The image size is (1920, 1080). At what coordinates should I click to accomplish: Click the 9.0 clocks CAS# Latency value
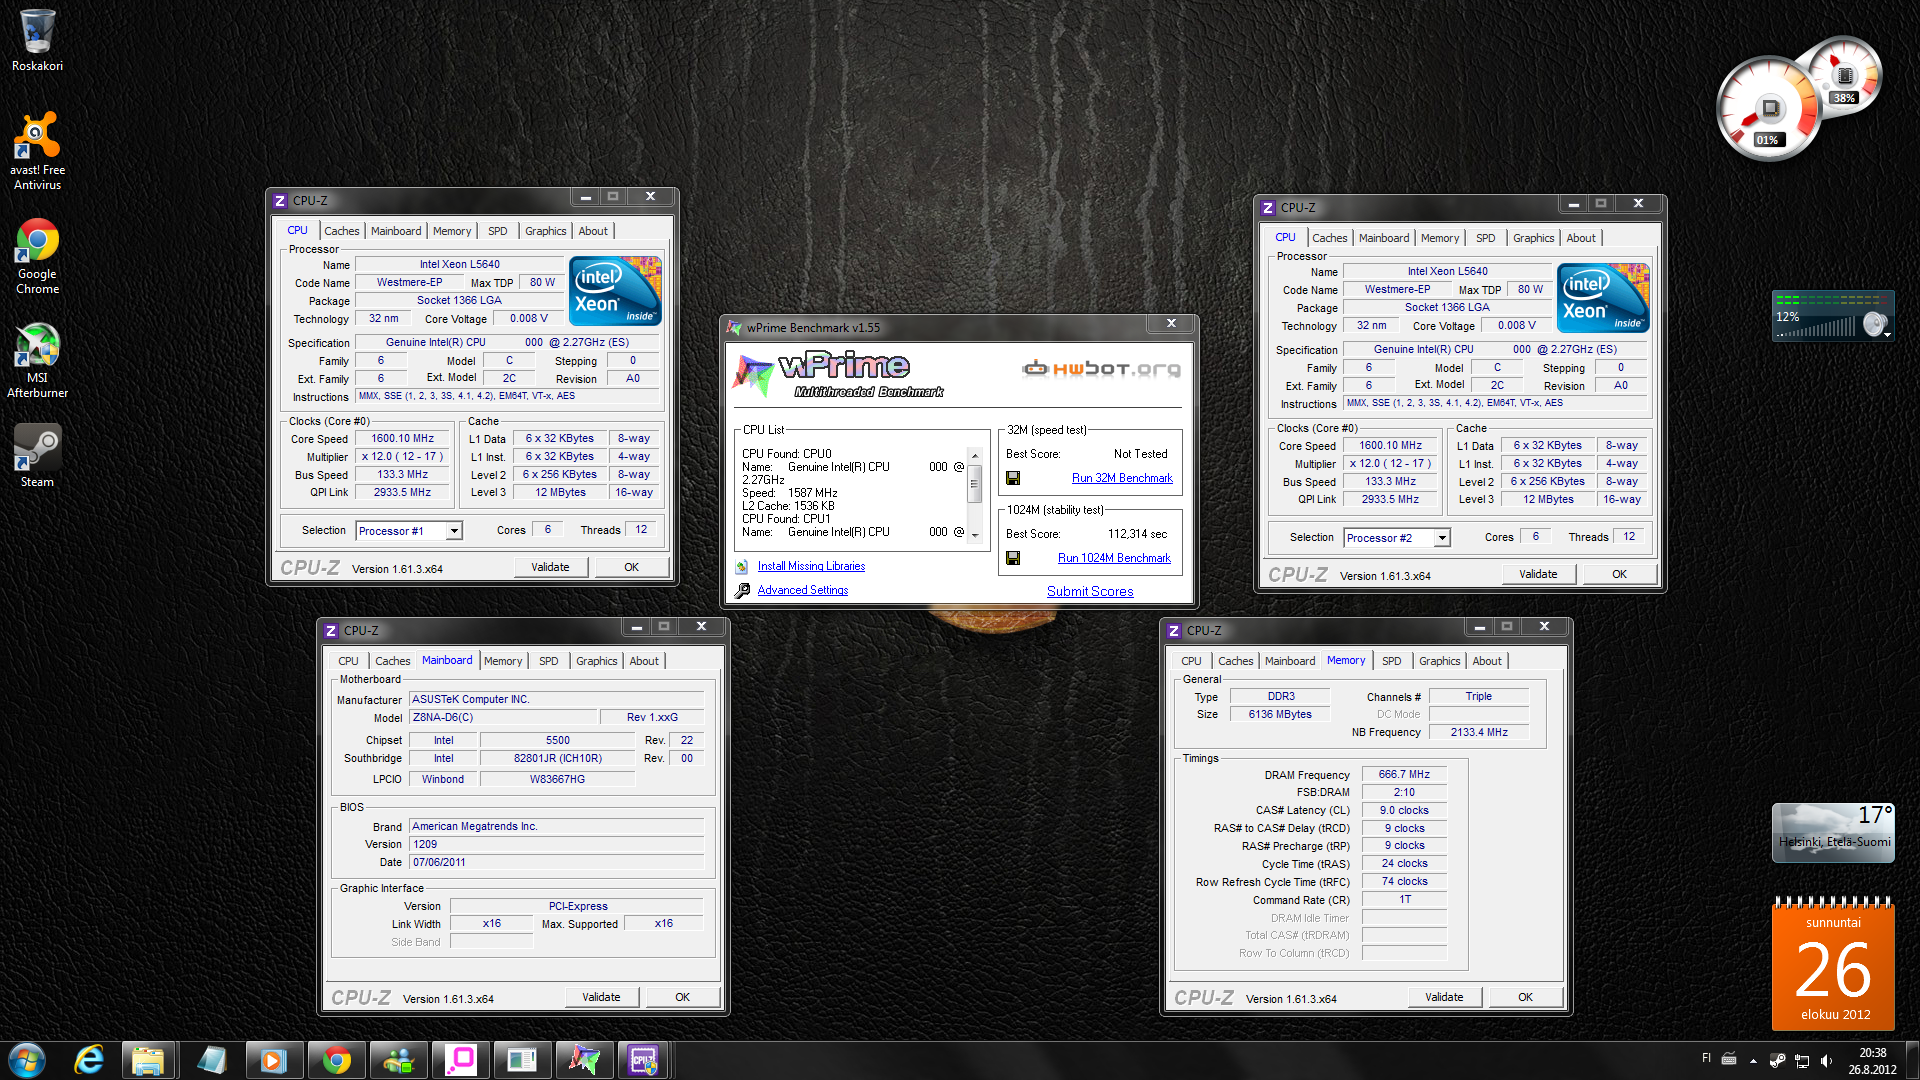[1404, 810]
